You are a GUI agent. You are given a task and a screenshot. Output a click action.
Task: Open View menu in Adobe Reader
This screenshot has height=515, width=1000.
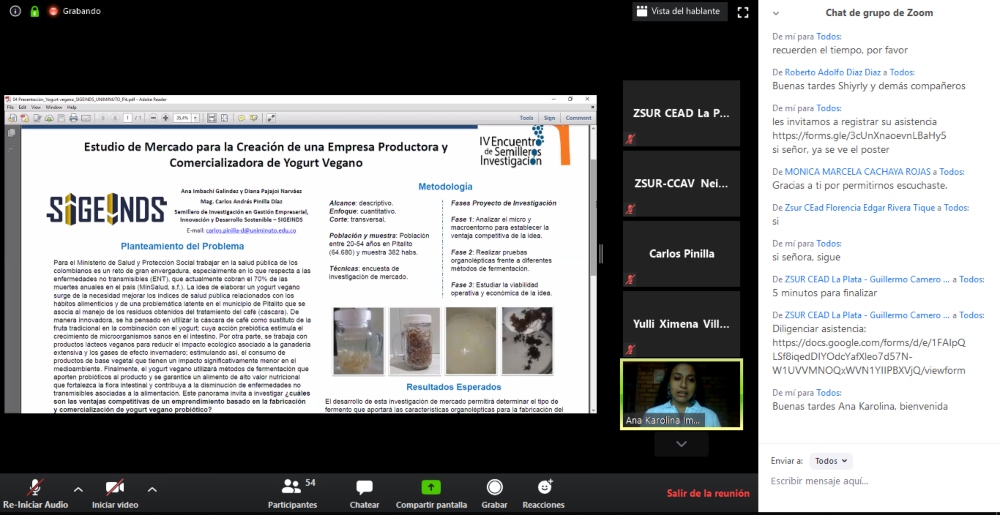click(36, 107)
